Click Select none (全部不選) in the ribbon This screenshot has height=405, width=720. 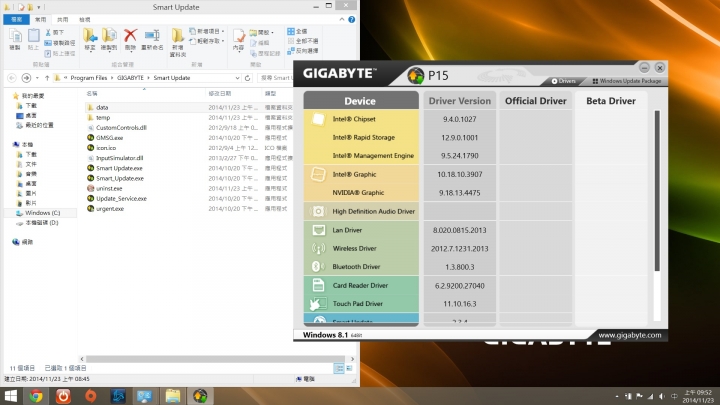pyautogui.click(x=303, y=41)
